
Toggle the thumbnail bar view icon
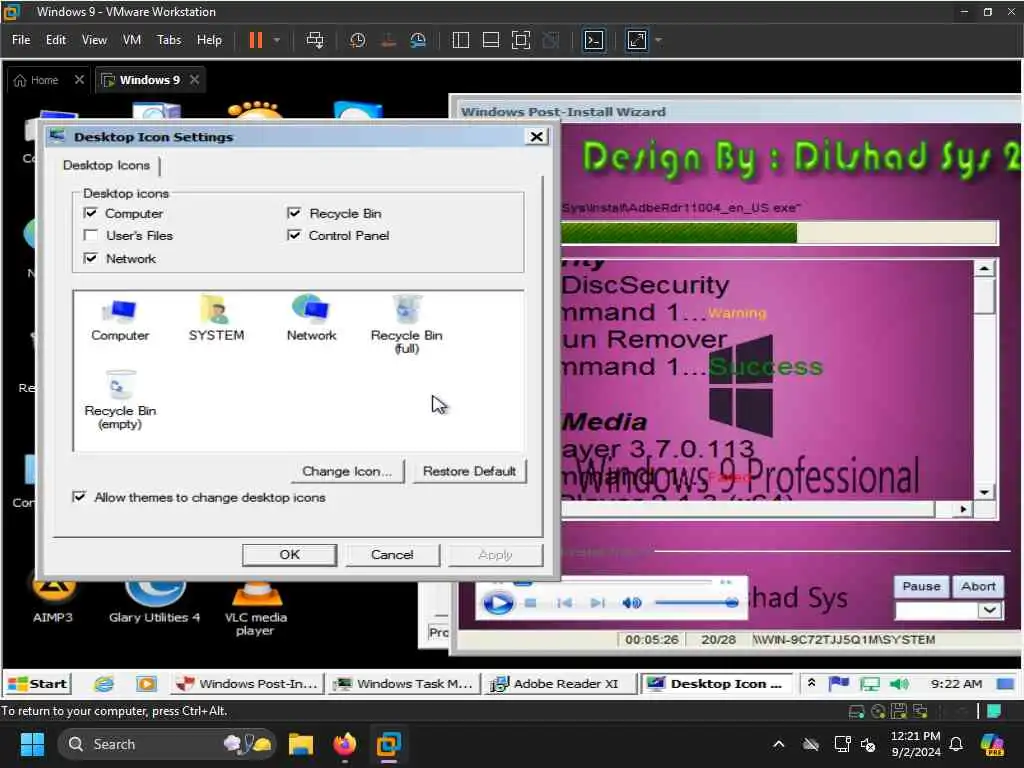point(490,40)
